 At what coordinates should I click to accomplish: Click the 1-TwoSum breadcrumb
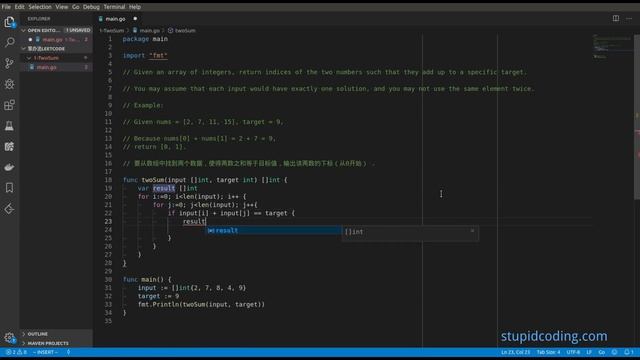click(112, 31)
